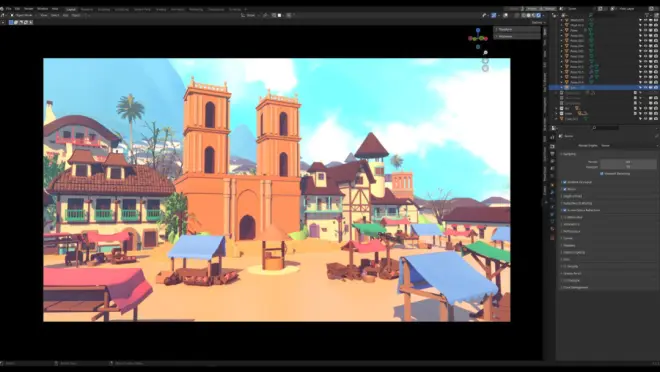Switch viewport to Rendered shading mode
Screen dimensions: 660x372
pyautogui.click(x=539, y=15)
